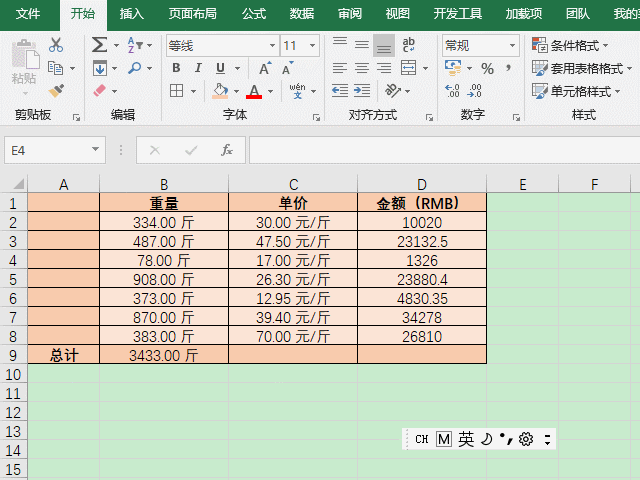Click the Fill down icon
Image resolution: width=640 pixels, height=480 pixels.
point(100,68)
